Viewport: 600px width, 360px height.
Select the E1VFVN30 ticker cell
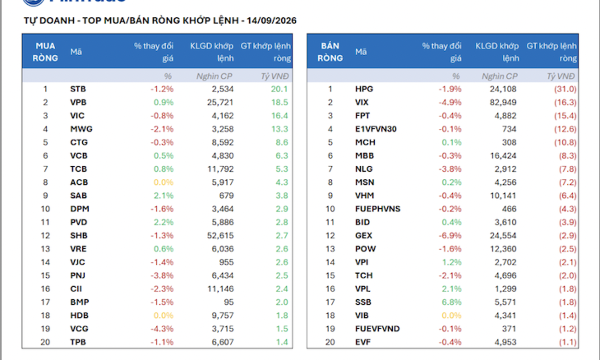coord(376,129)
